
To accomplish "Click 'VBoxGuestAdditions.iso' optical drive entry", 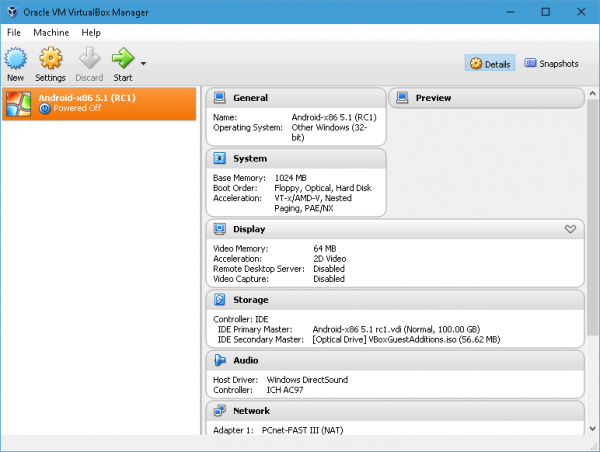I will coord(406,339).
